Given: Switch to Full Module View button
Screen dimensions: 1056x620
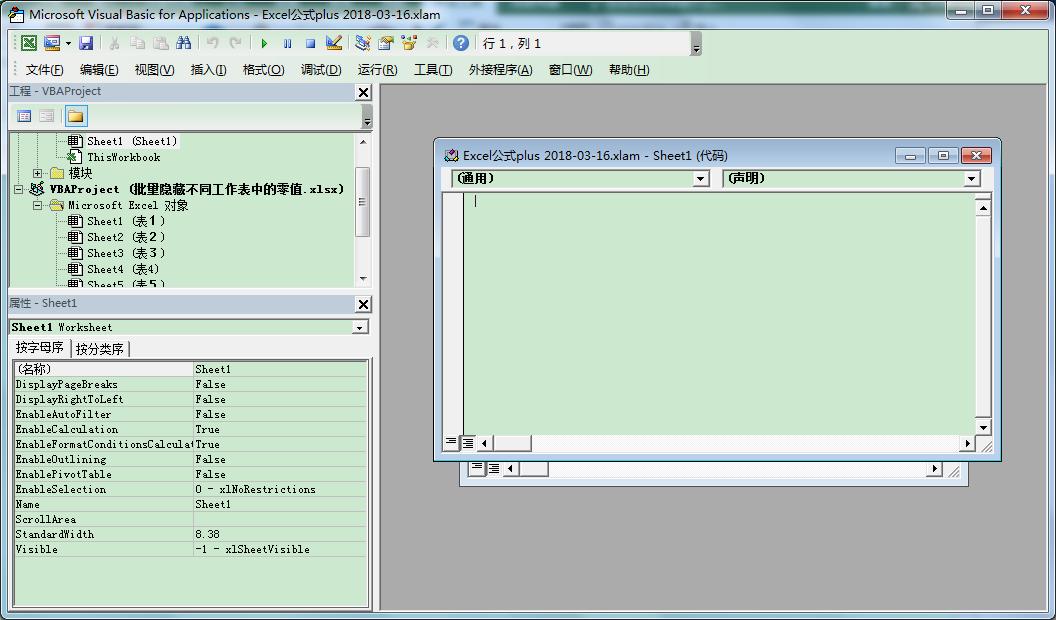Looking at the screenshot, I should [x=467, y=442].
